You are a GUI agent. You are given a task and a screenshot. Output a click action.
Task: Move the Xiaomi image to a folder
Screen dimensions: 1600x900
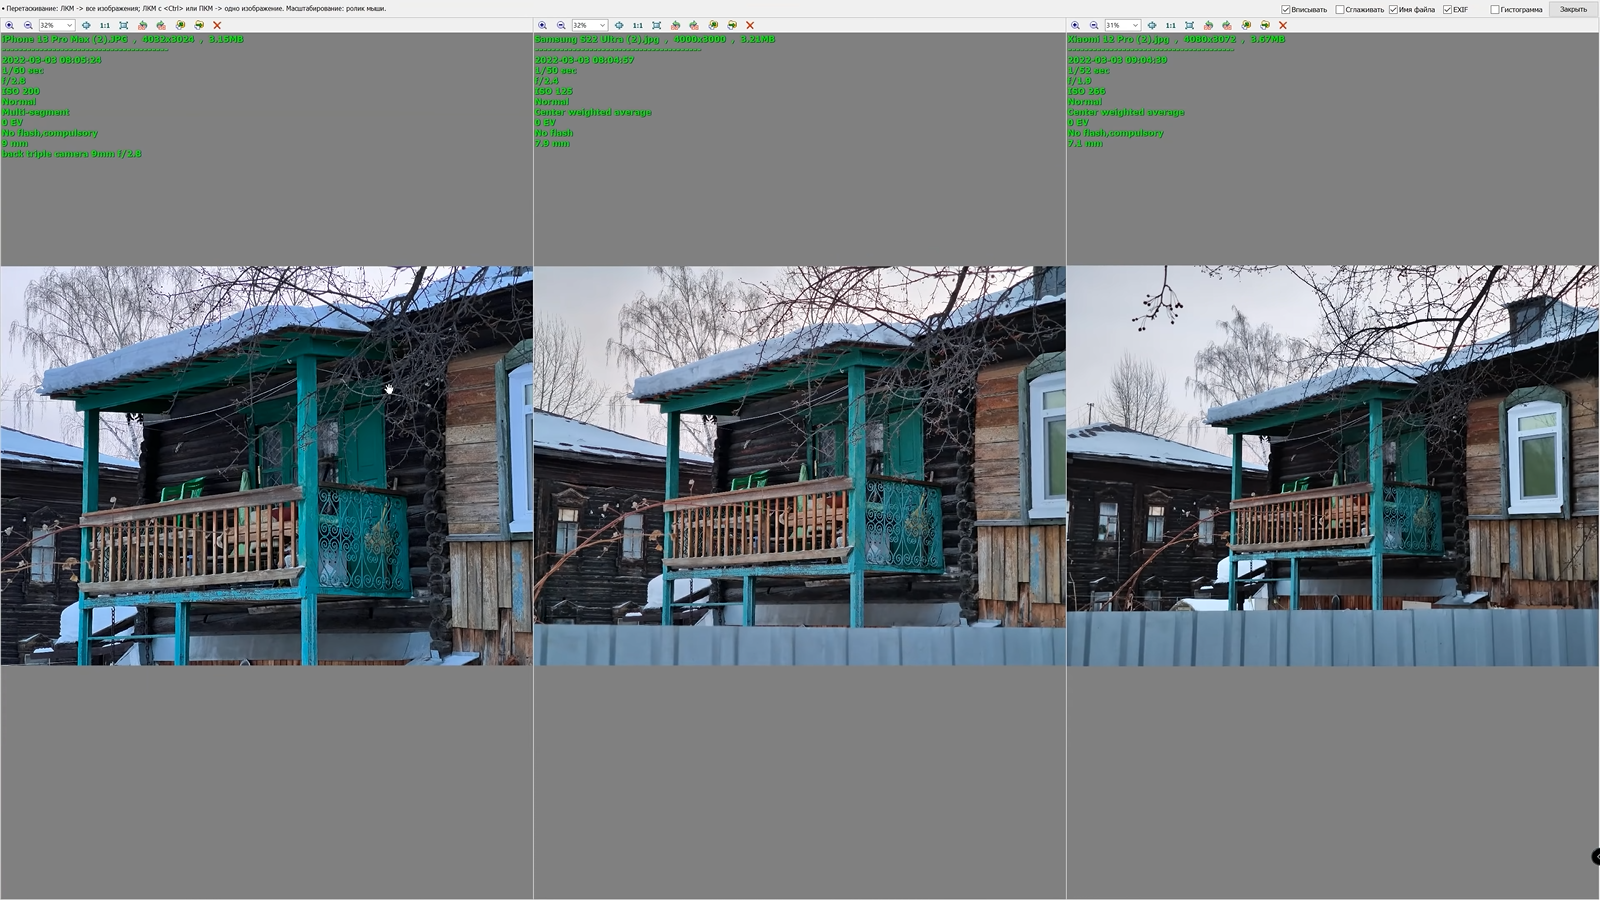click(1265, 25)
